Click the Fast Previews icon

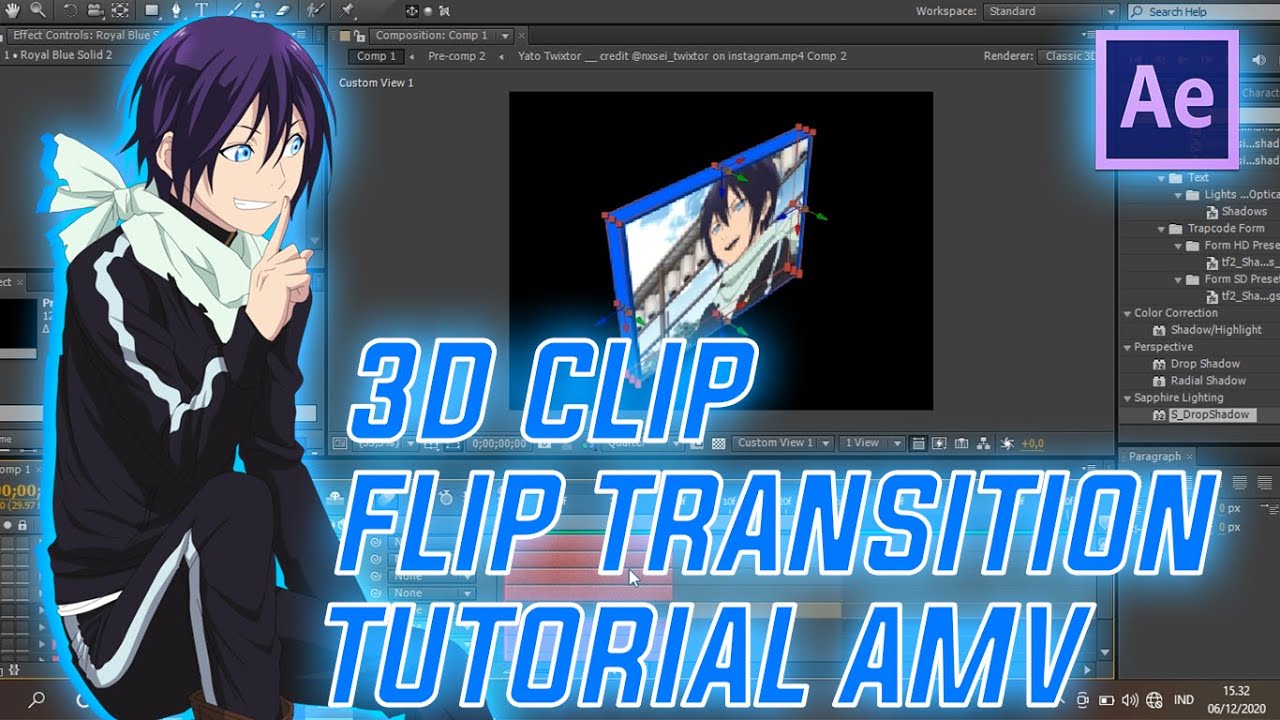tap(940, 443)
